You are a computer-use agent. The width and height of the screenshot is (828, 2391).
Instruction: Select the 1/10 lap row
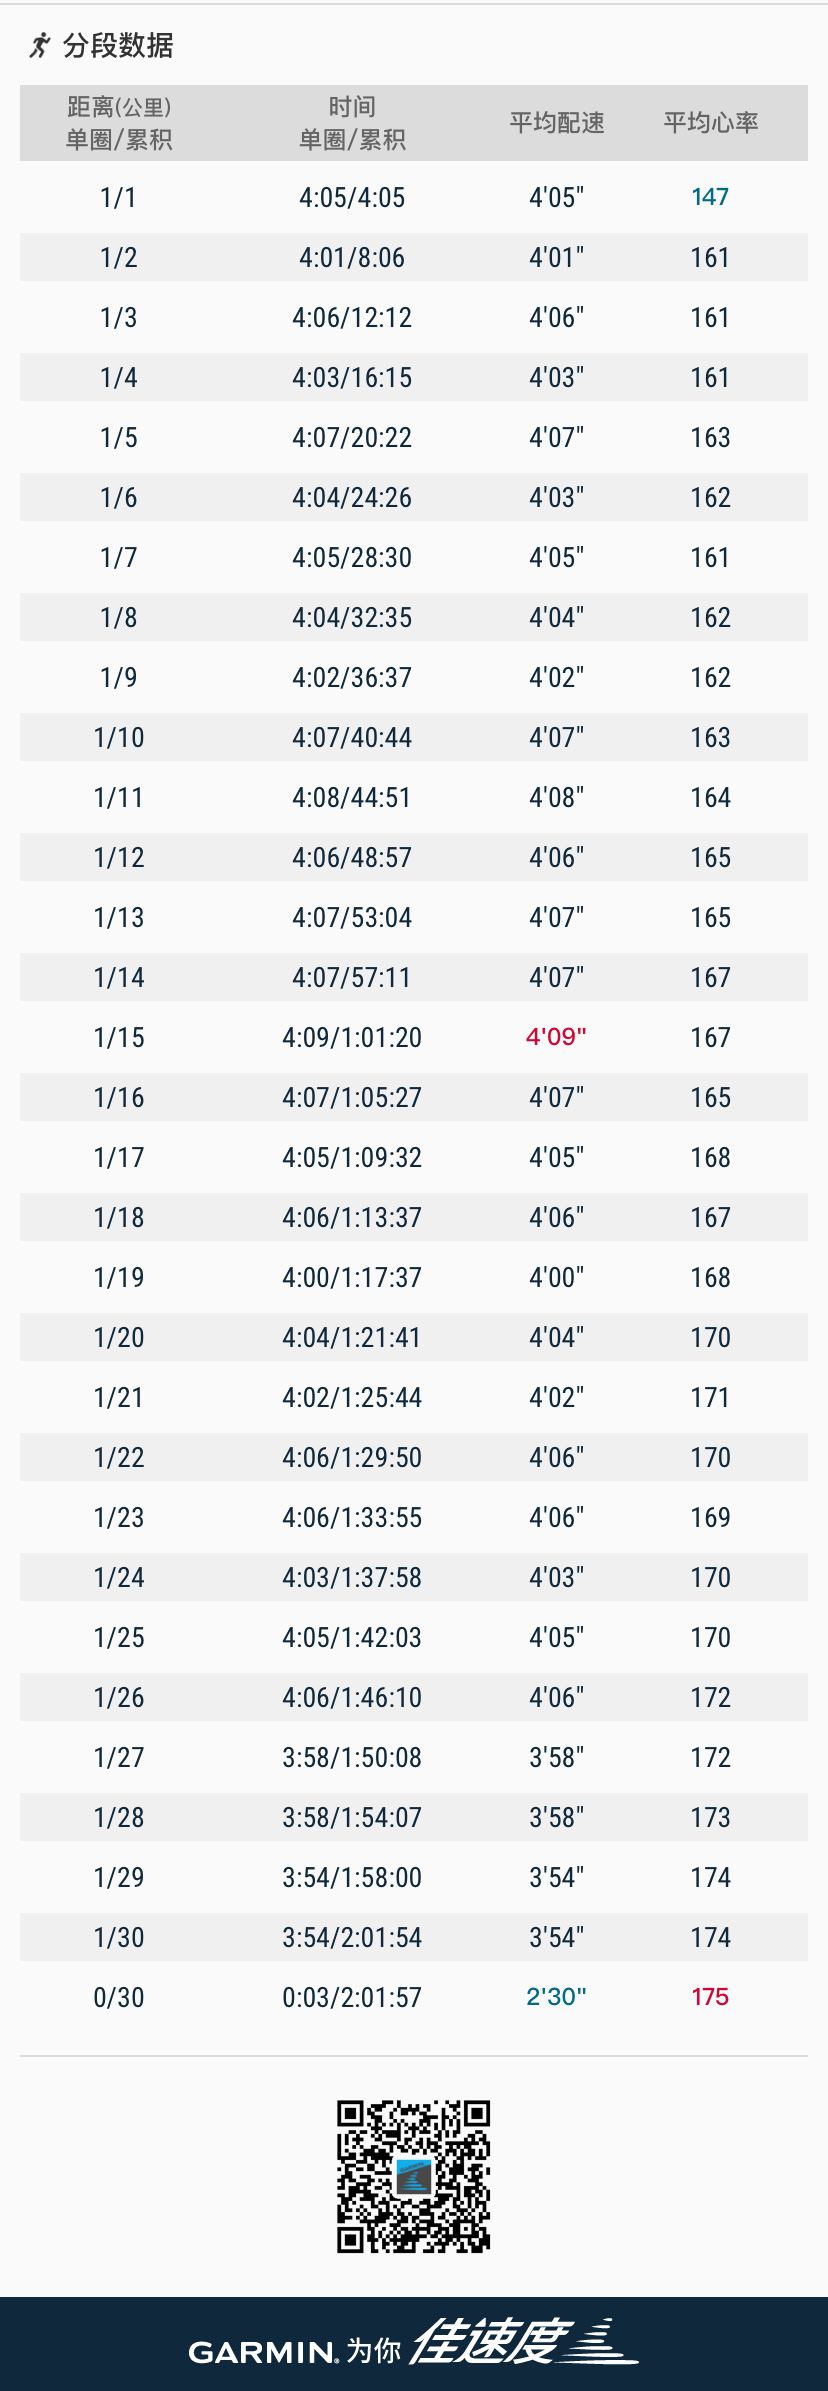[x=414, y=737]
